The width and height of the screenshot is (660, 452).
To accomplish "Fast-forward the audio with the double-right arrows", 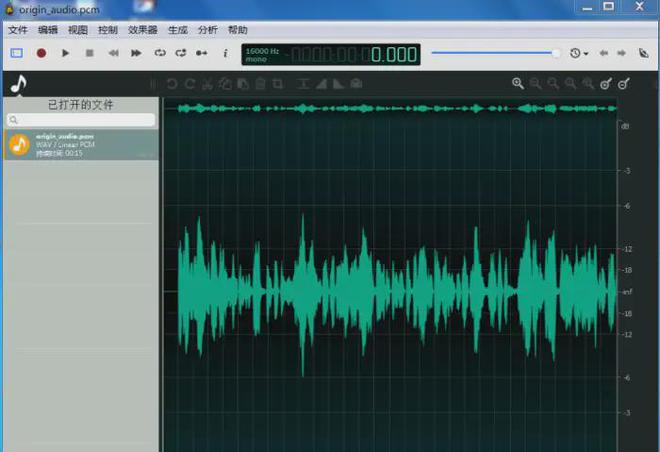I will (136, 53).
